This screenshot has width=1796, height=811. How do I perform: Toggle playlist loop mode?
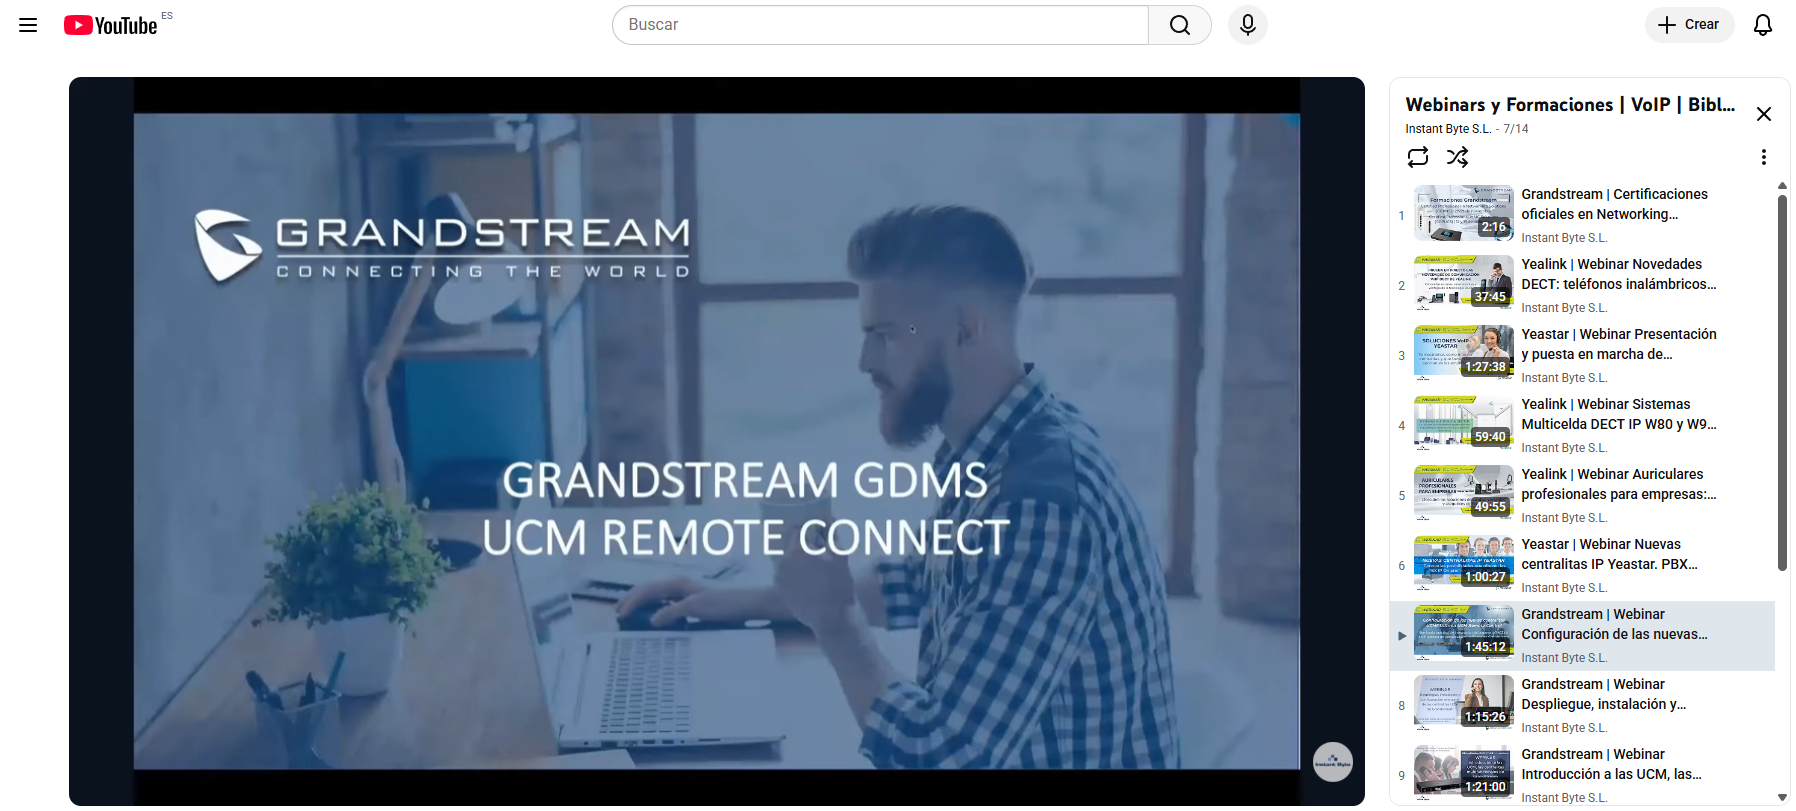click(x=1417, y=157)
